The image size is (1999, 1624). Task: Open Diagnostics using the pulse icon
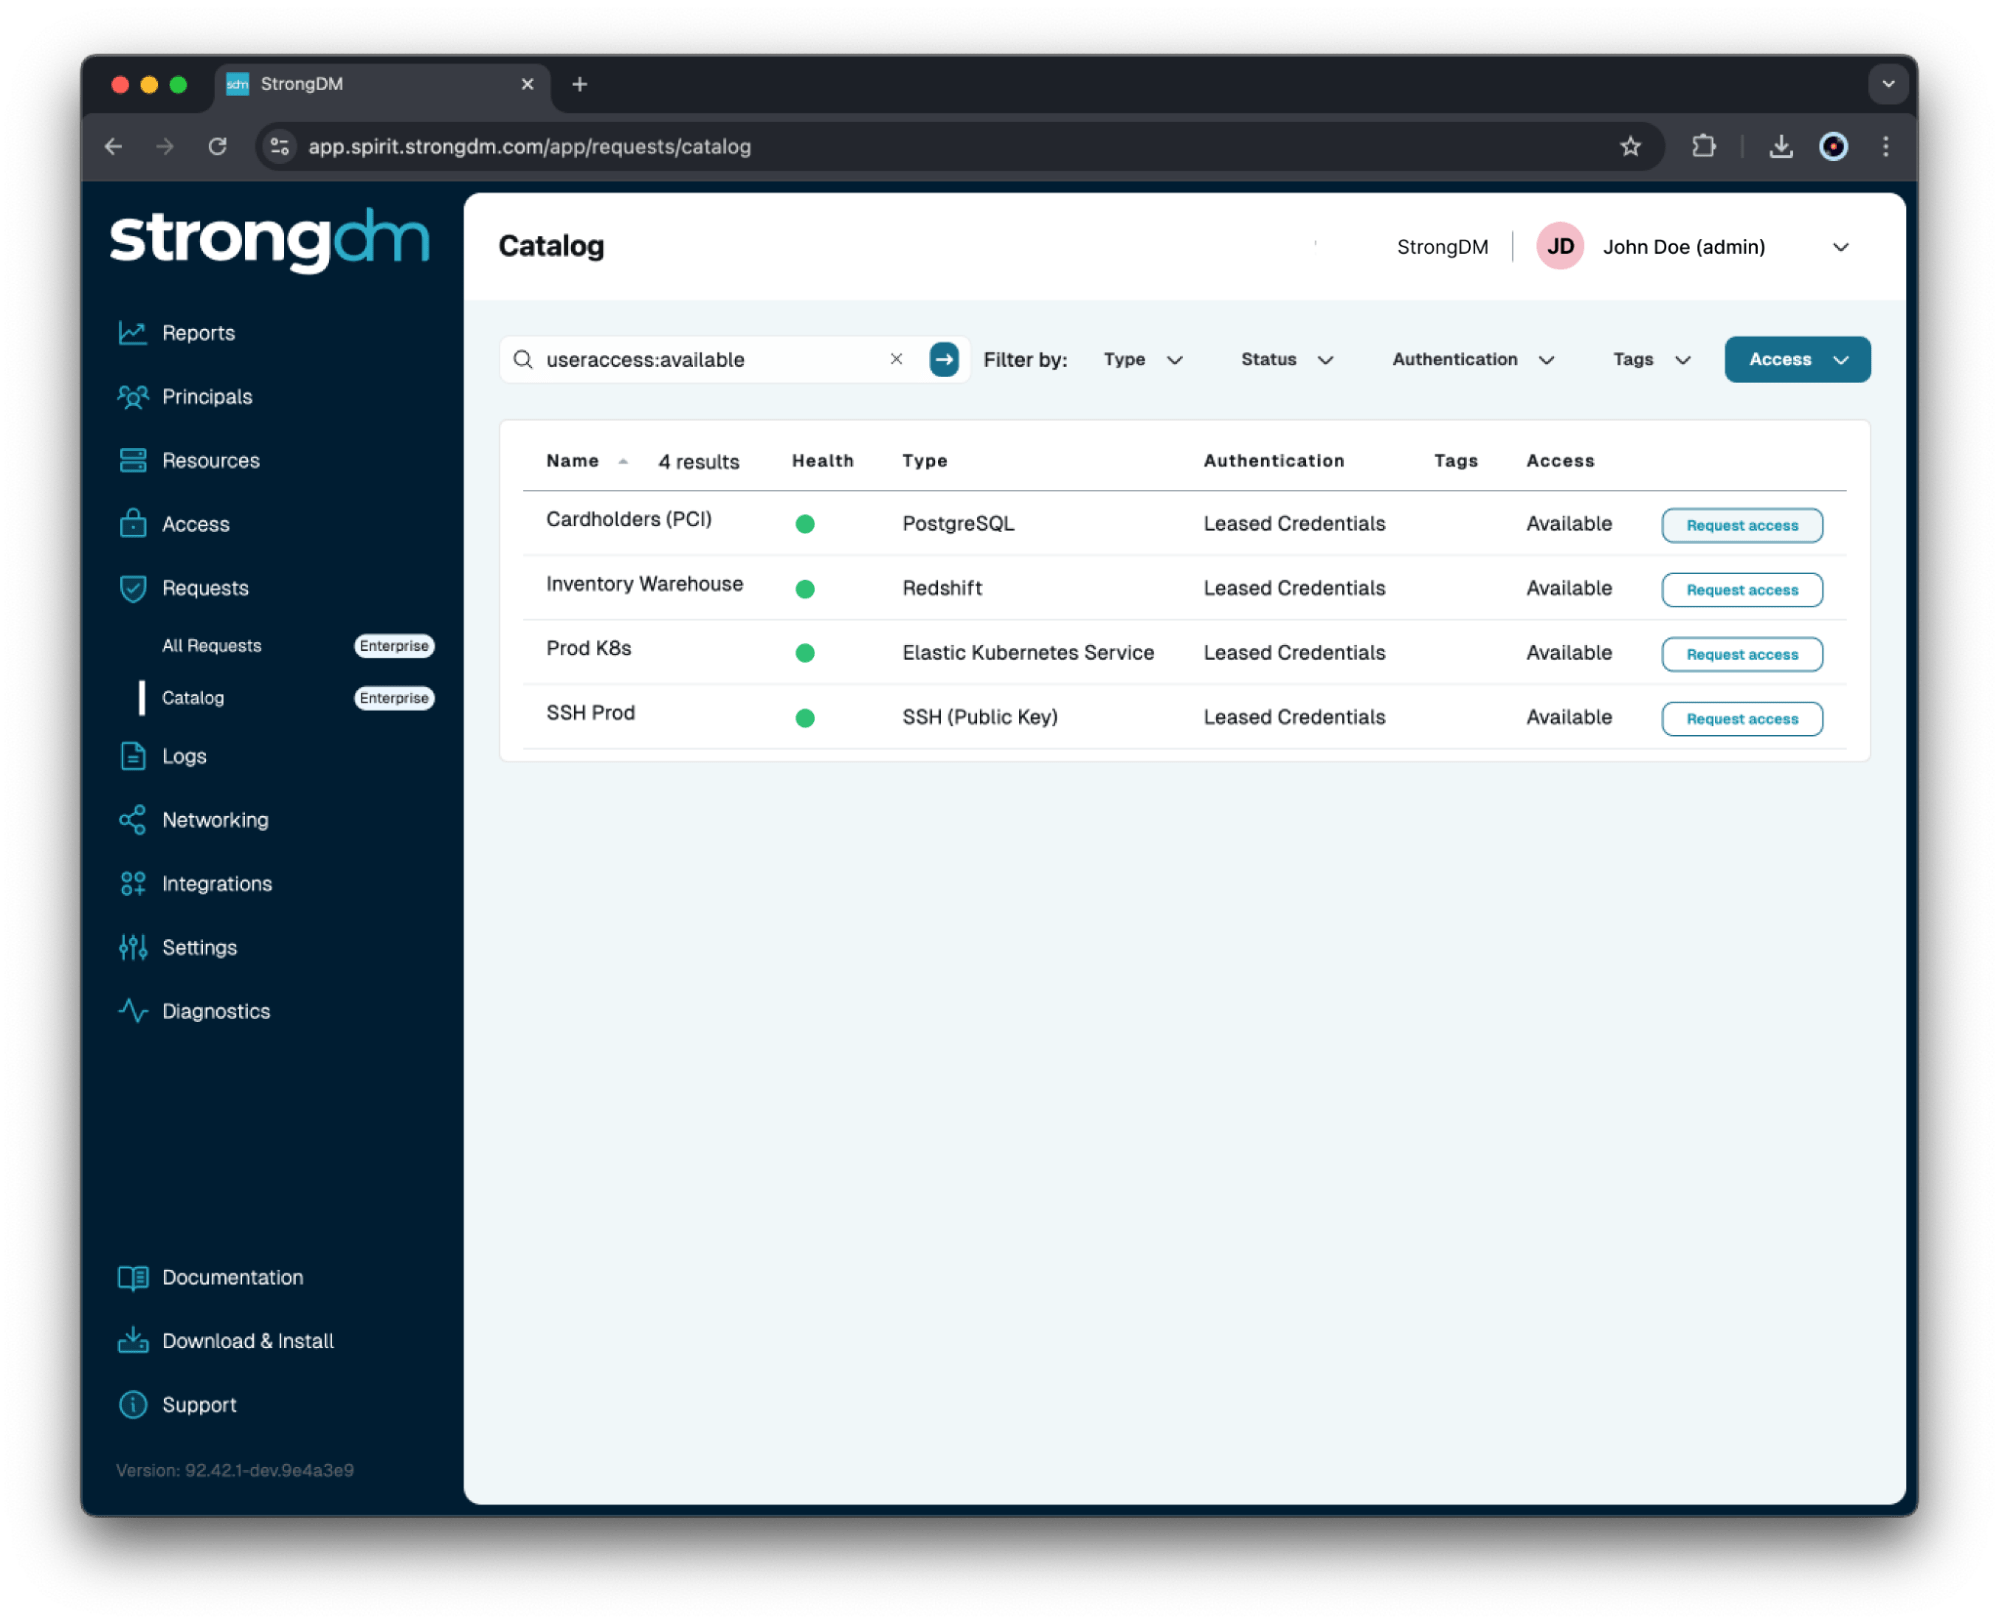[x=133, y=1011]
